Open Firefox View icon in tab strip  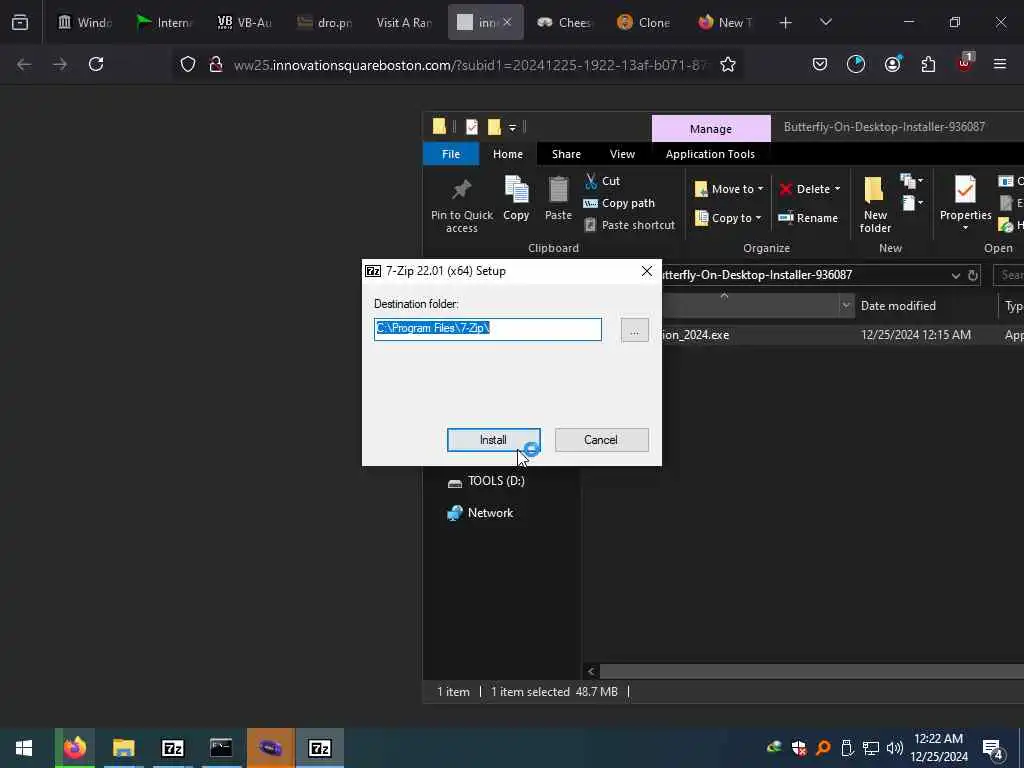click(x=20, y=23)
